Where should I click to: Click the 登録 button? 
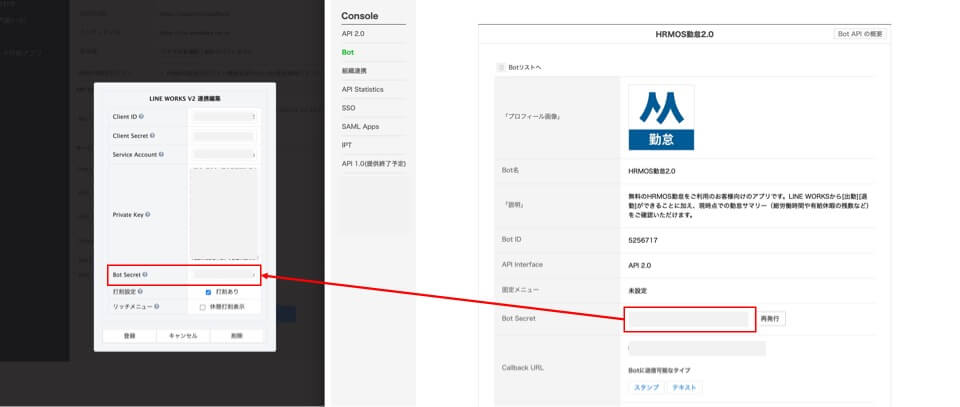pos(129,336)
